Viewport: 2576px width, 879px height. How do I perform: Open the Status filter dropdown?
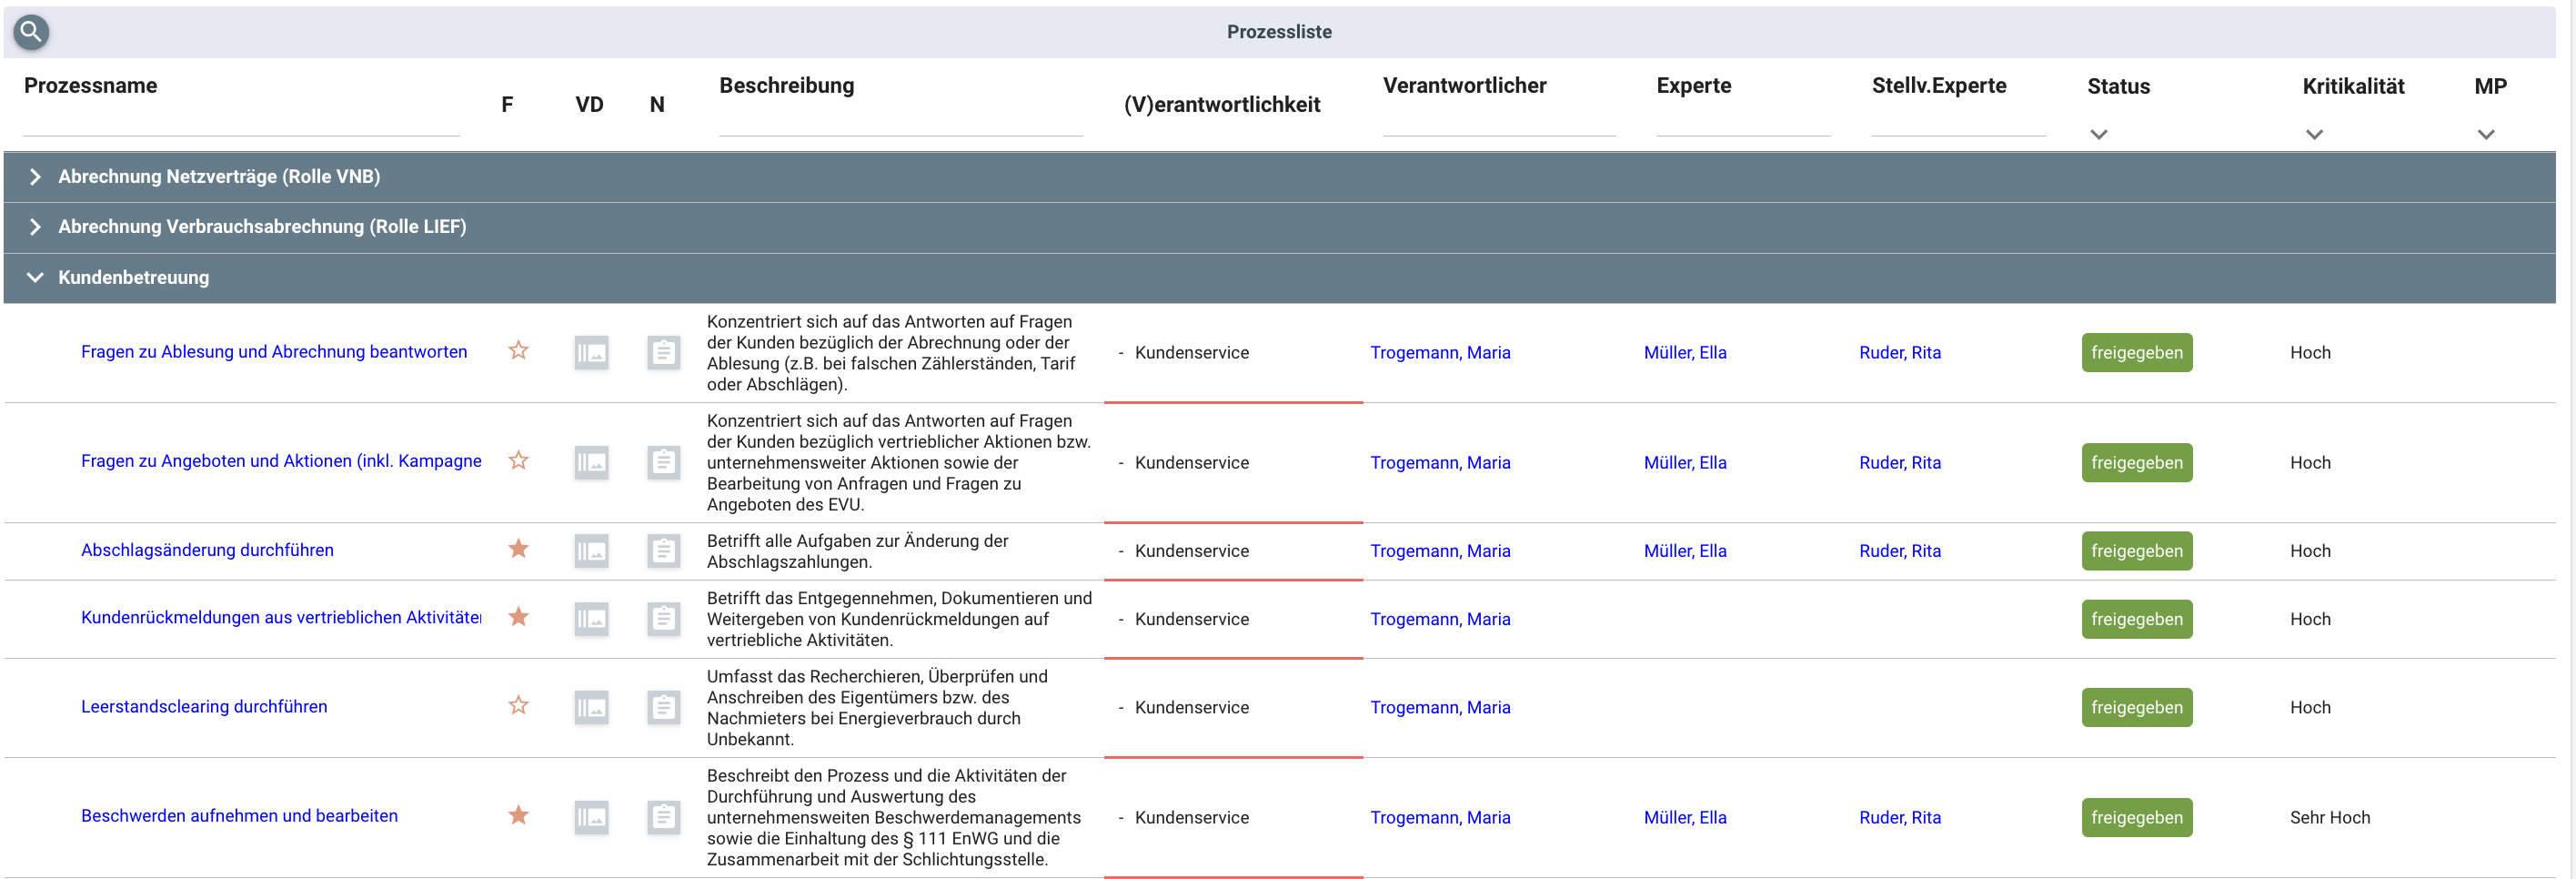click(x=2098, y=134)
